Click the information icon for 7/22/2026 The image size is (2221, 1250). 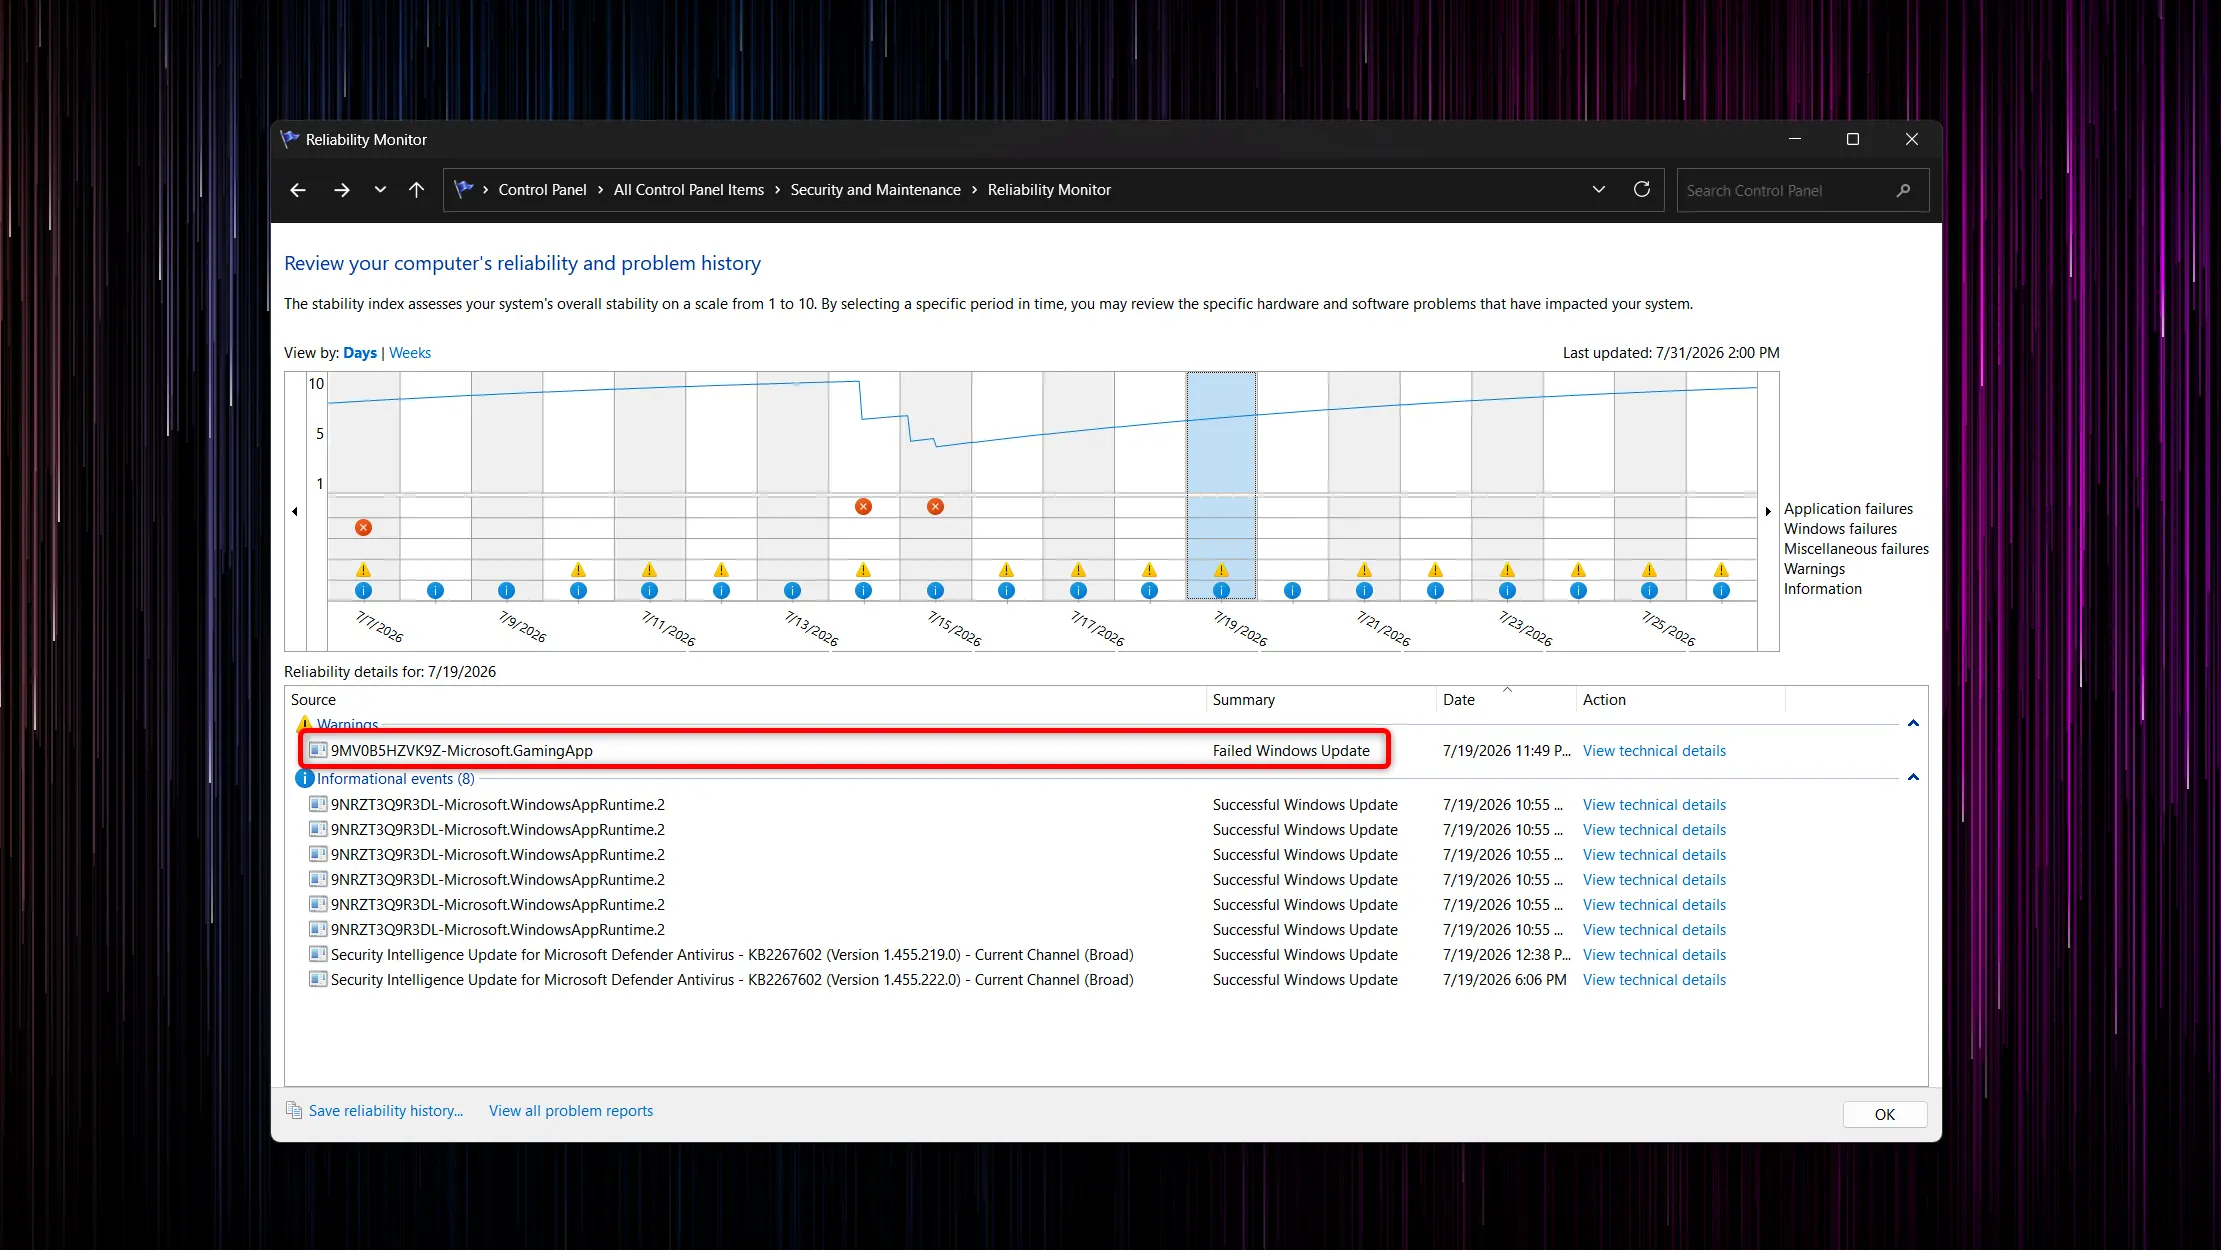tap(1435, 591)
